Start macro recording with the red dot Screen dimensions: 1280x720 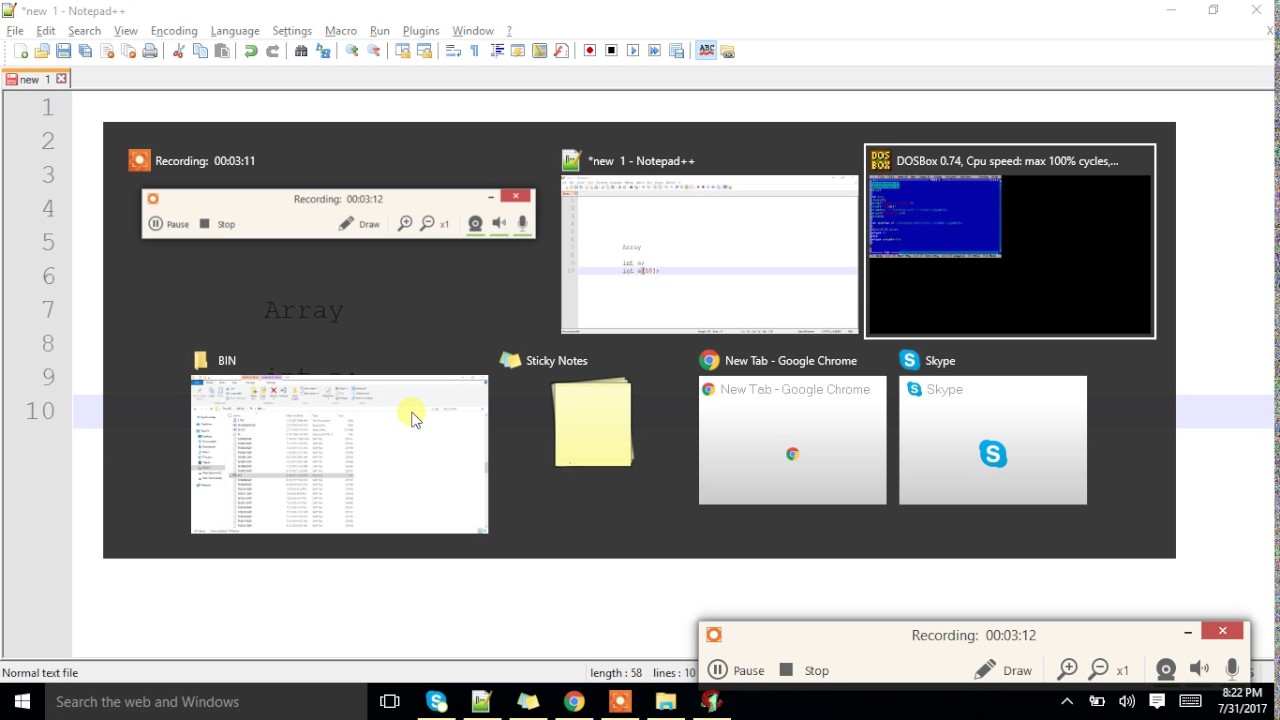(x=590, y=51)
